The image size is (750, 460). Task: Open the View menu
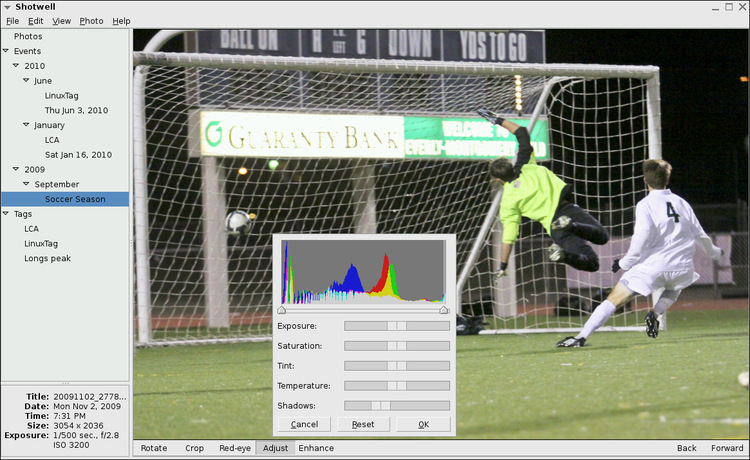(61, 21)
